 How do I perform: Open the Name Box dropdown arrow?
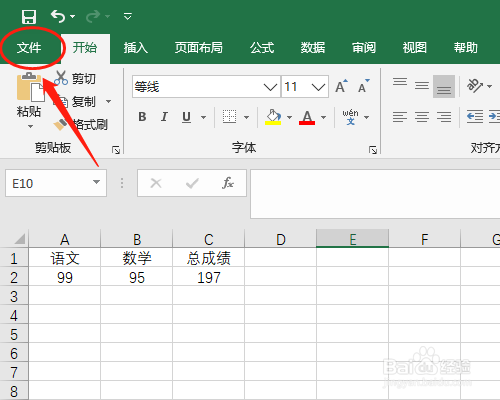[96, 182]
